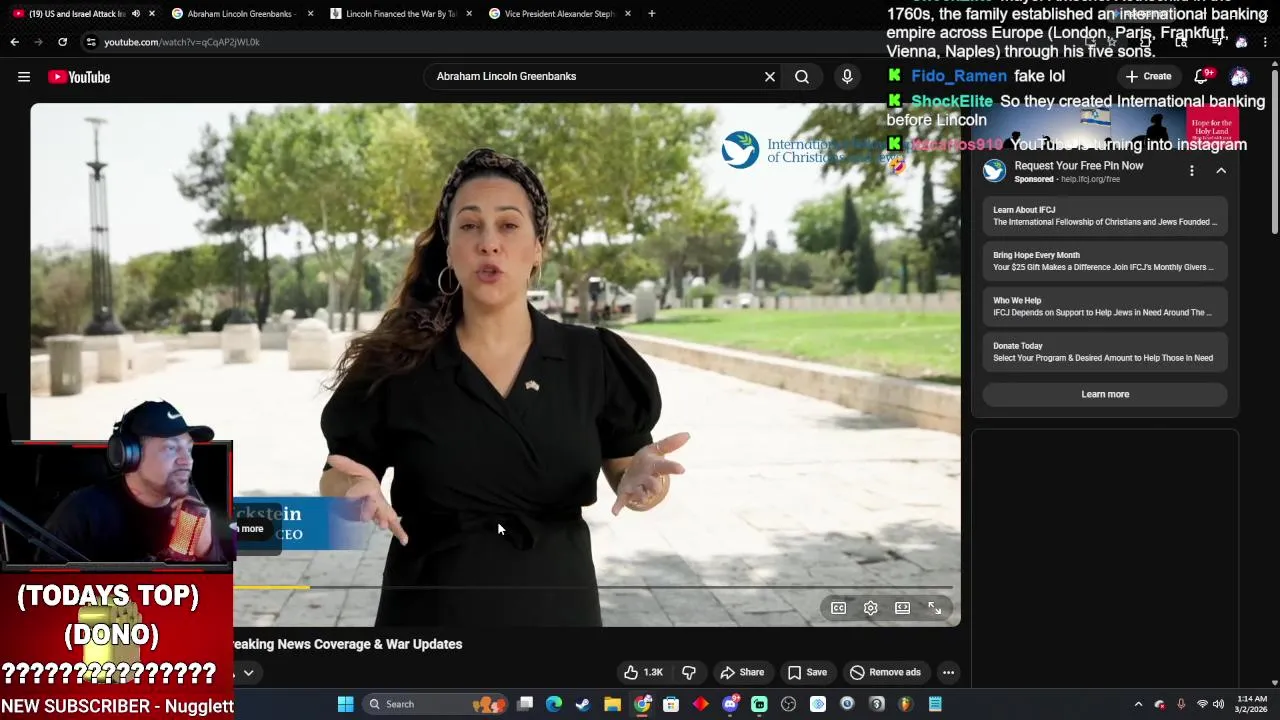Close the Lincoln Financed the War tab
Viewport: 1280px width, 720px height.
pos(469,14)
